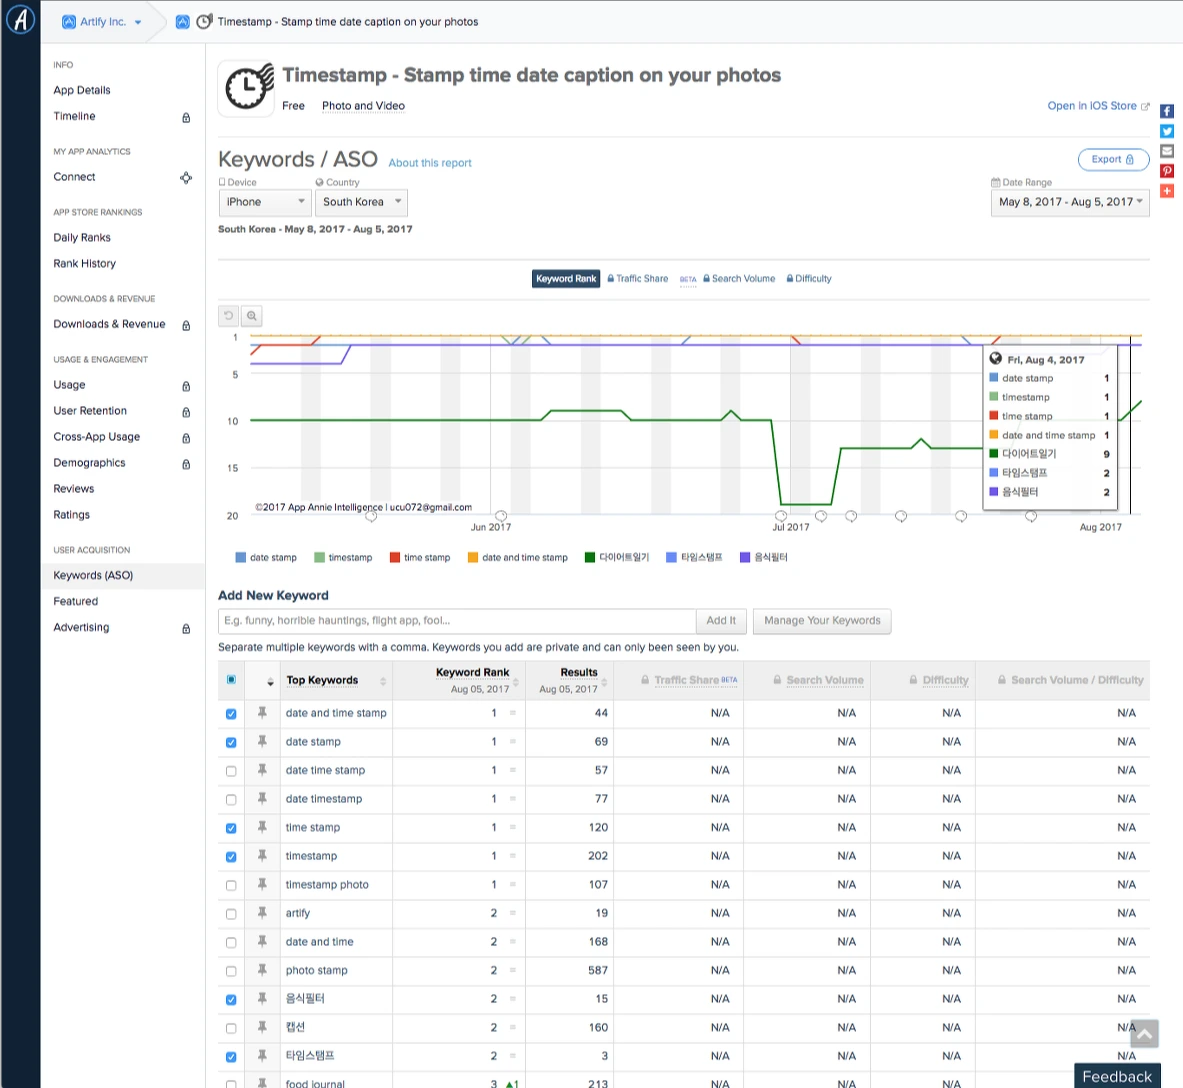Select the Traffic Share chart tab
The width and height of the screenshot is (1183, 1088).
coord(638,278)
